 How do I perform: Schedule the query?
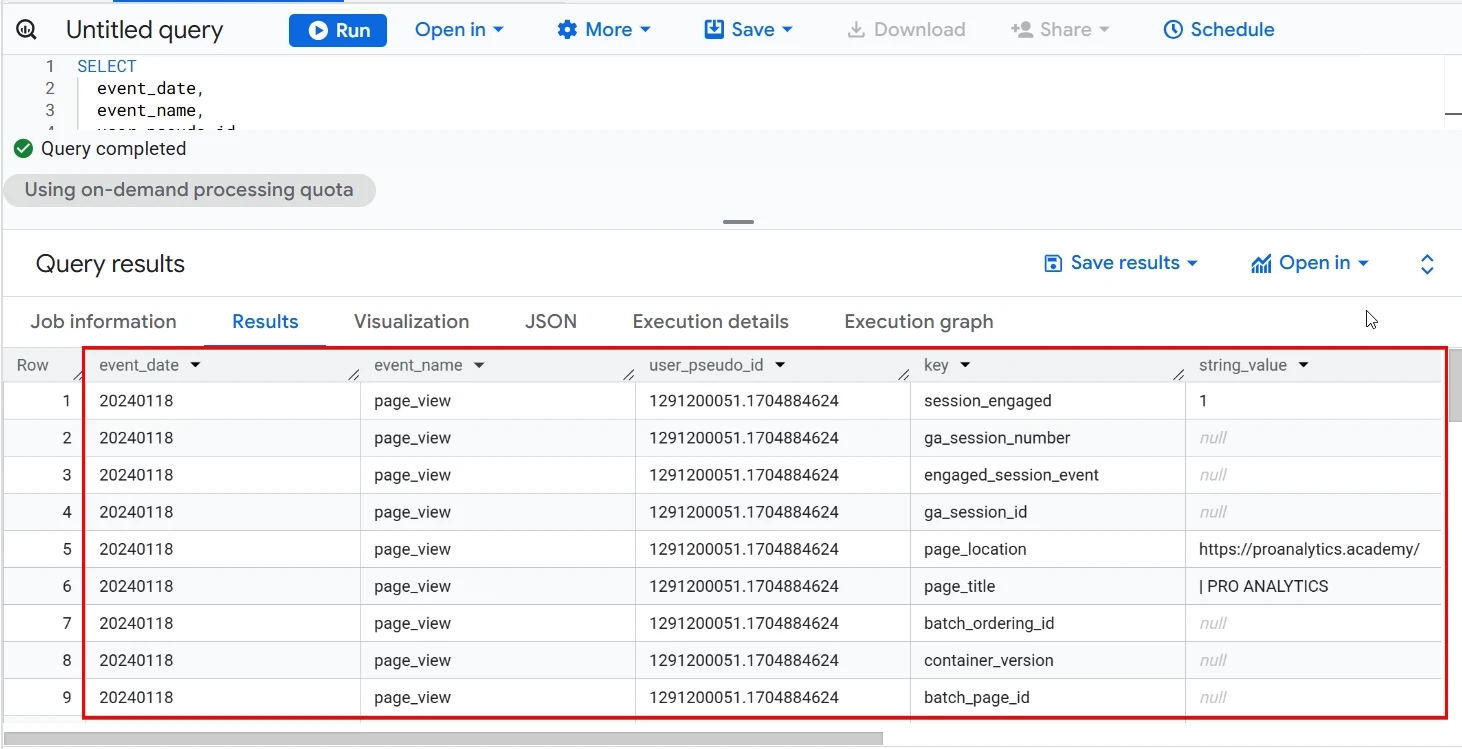(x=1219, y=30)
